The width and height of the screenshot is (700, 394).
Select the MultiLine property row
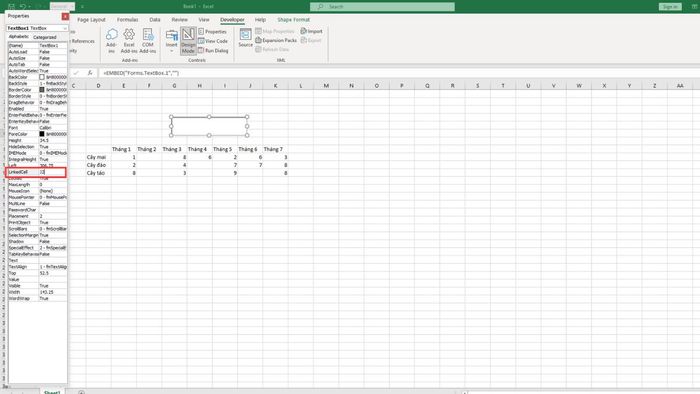38,203
